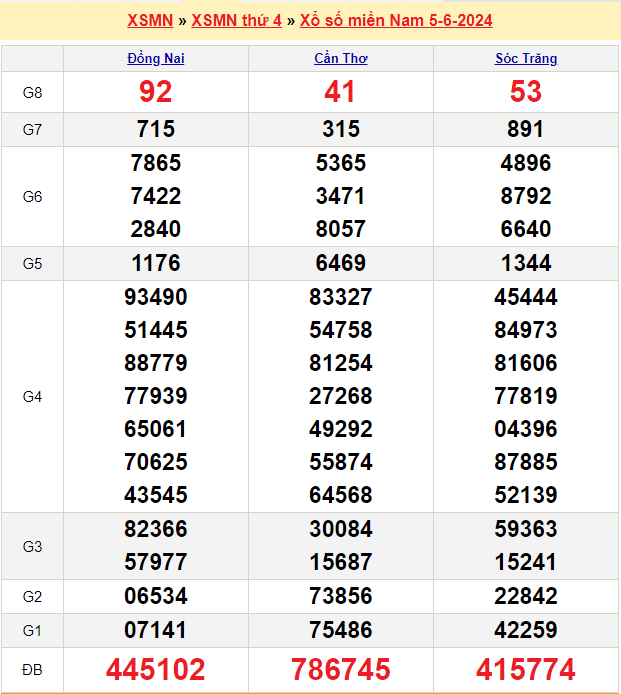Click the red G8 number 92
Screen dimensions: 621x694
pyautogui.click(x=156, y=92)
